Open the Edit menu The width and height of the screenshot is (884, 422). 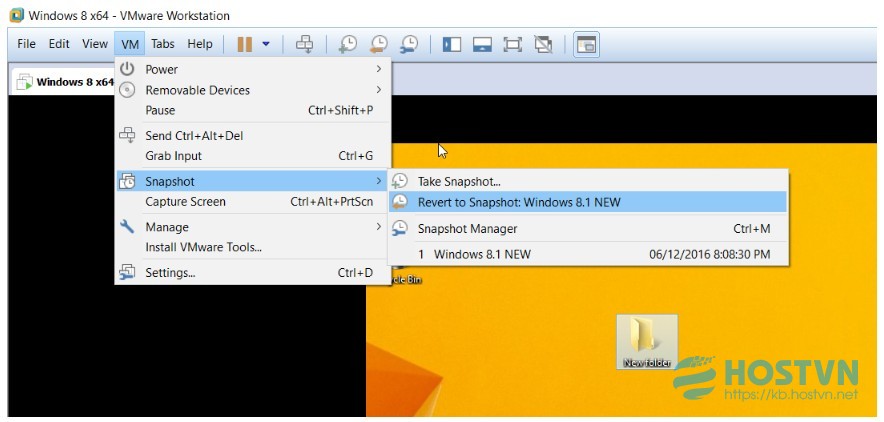pyautogui.click(x=59, y=44)
